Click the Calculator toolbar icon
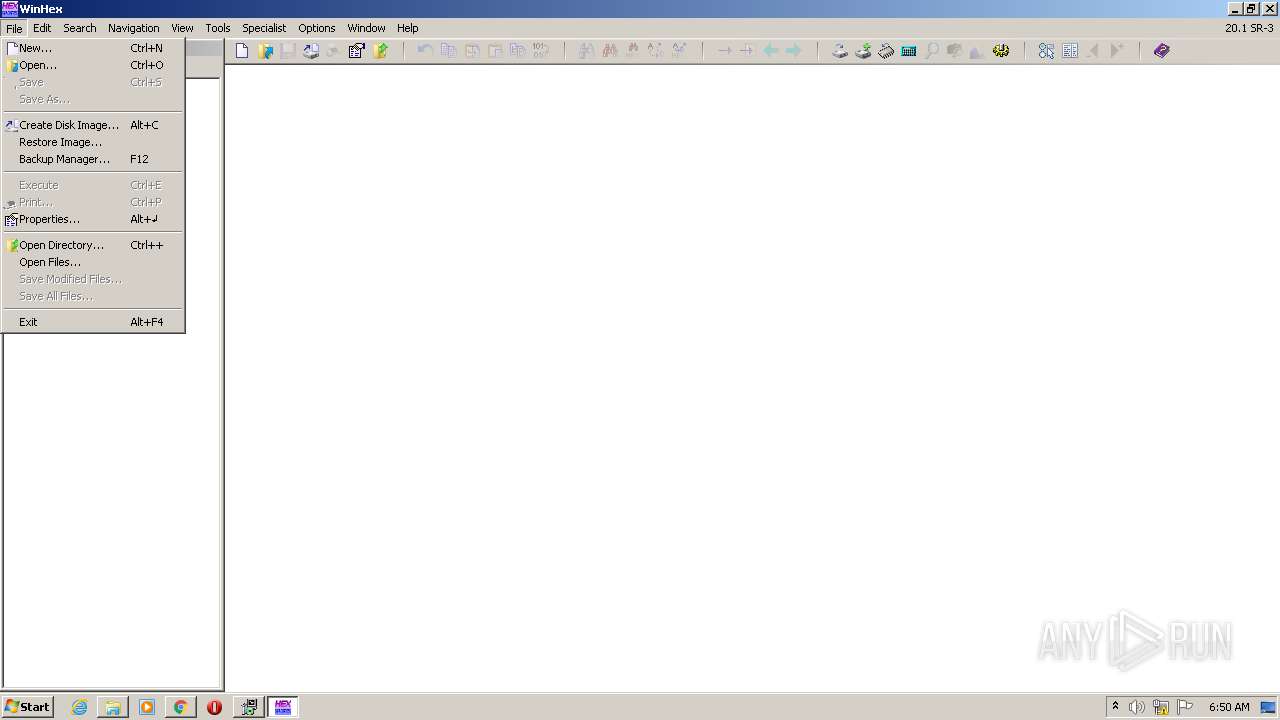1280x720 pixels. 909,51
